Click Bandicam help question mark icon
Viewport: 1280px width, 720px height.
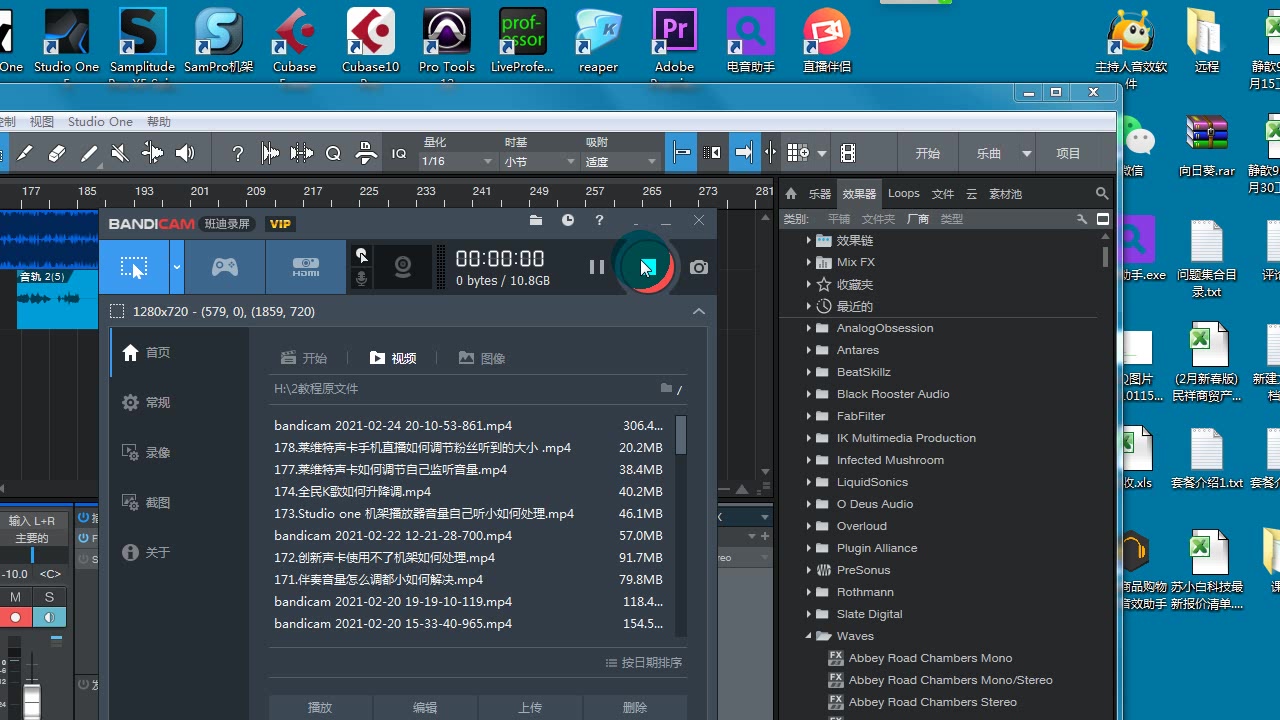point(599,220)
